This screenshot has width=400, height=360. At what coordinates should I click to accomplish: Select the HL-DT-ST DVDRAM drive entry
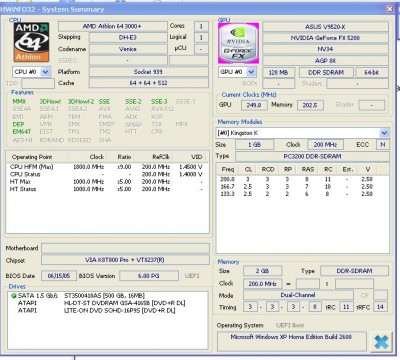[x=102, y=303]
